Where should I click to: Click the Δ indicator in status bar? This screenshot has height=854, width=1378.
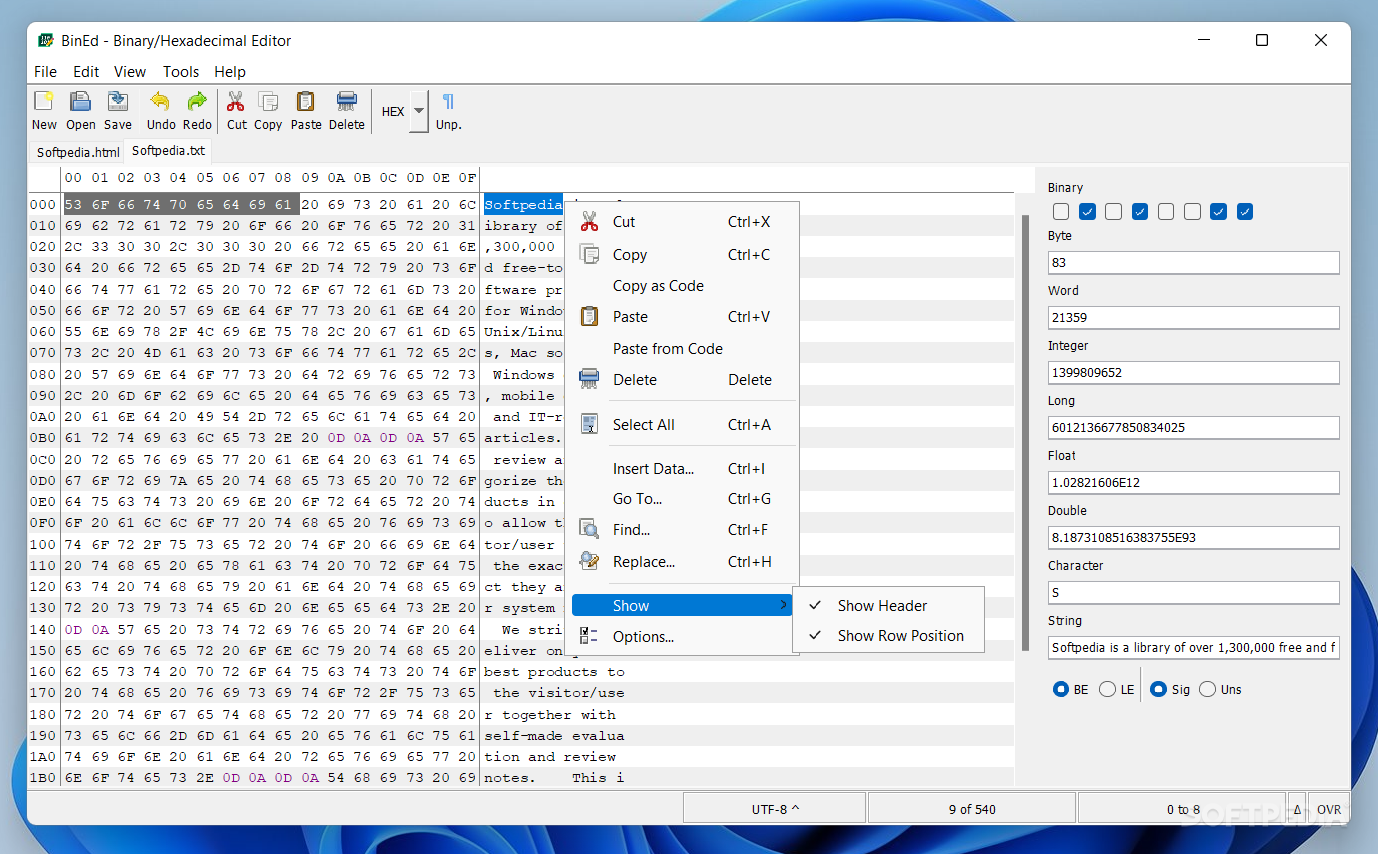[1297, 809]
